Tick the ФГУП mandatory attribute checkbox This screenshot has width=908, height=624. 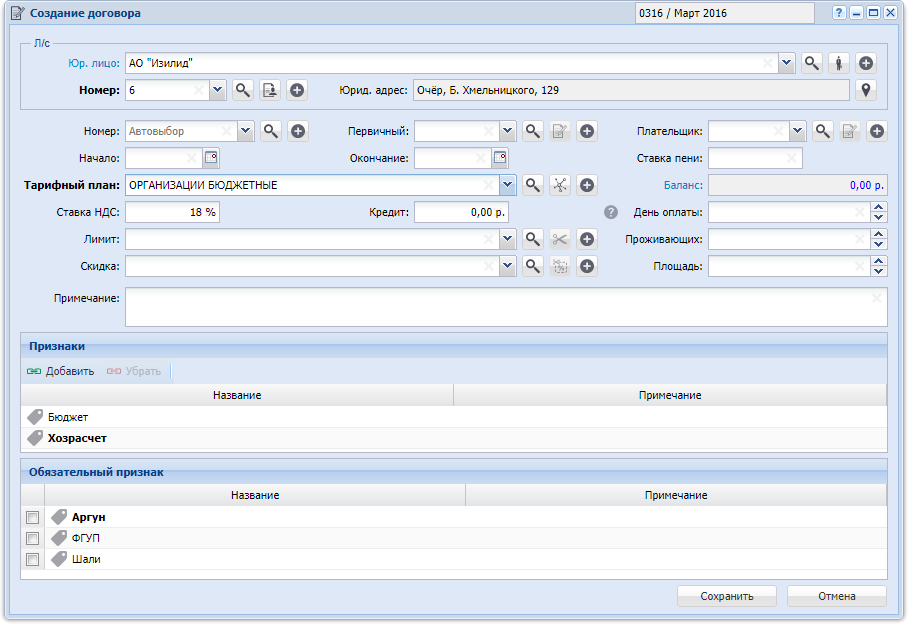click(x=32, y=538)
